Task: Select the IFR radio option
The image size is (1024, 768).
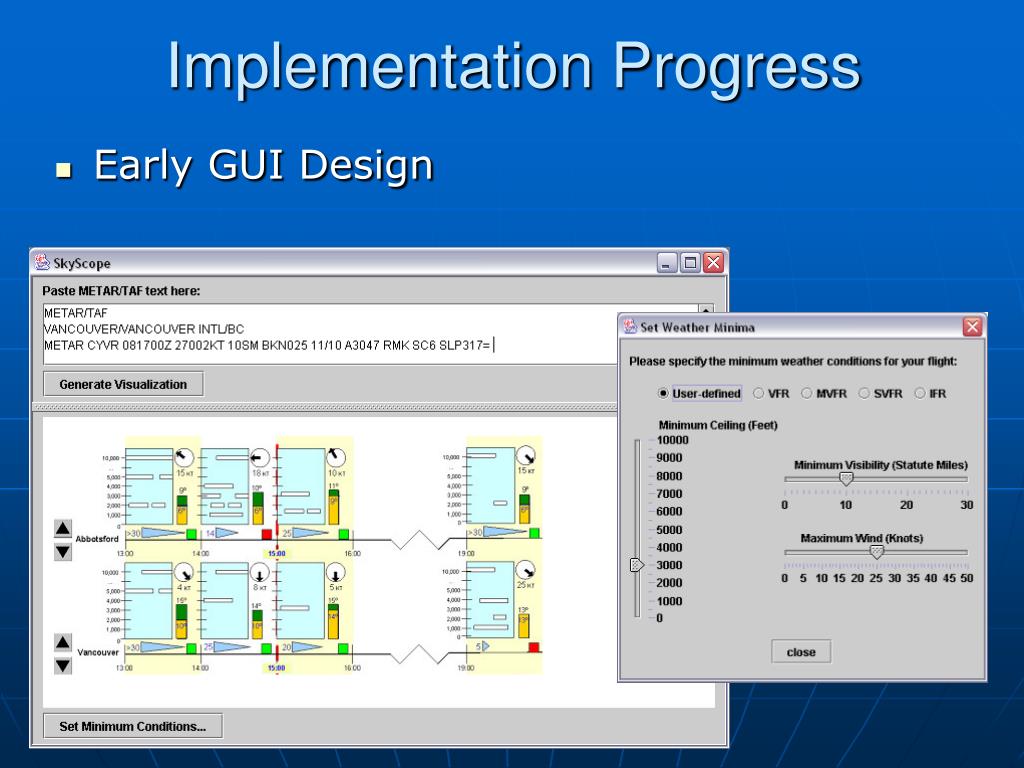Action: 931,393
